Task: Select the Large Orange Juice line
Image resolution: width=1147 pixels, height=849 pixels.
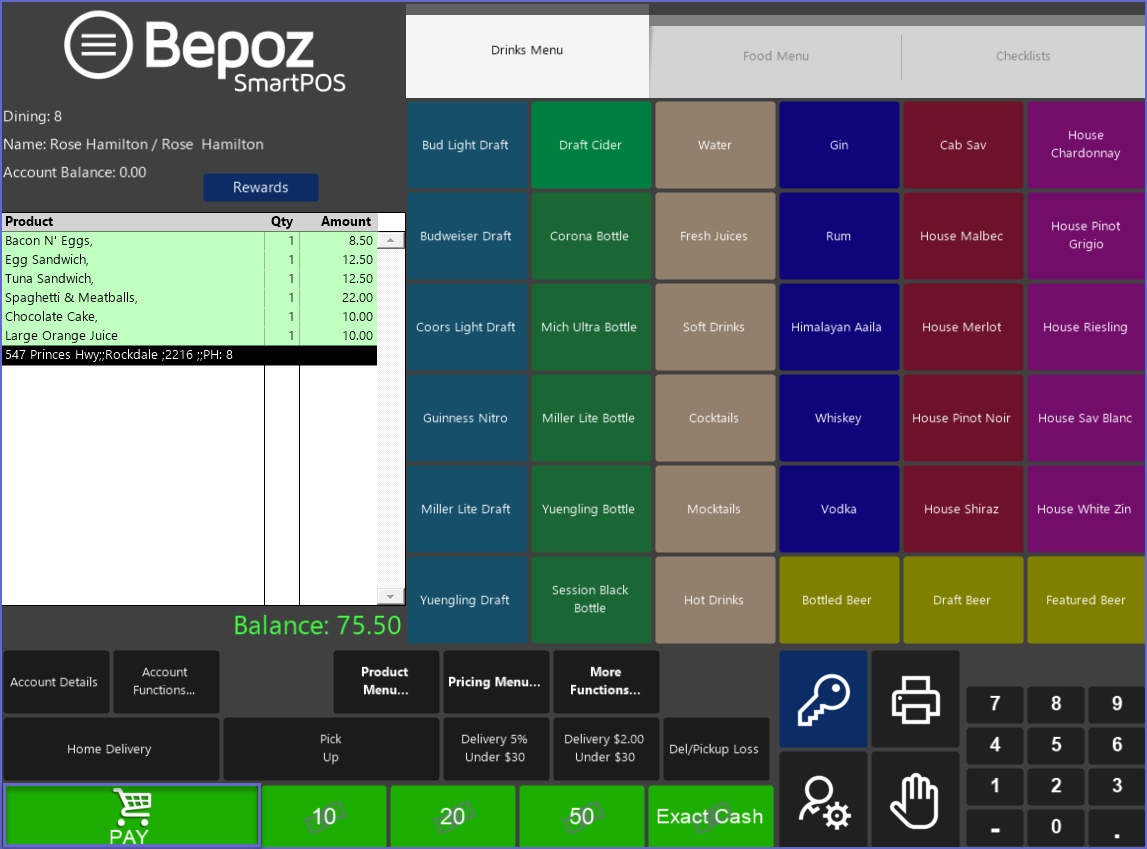Action: (x=189, y=336)
